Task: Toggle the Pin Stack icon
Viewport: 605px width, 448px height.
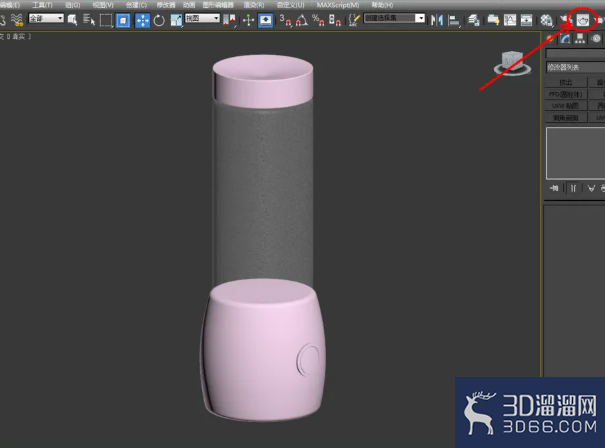Action: (554, 188)
